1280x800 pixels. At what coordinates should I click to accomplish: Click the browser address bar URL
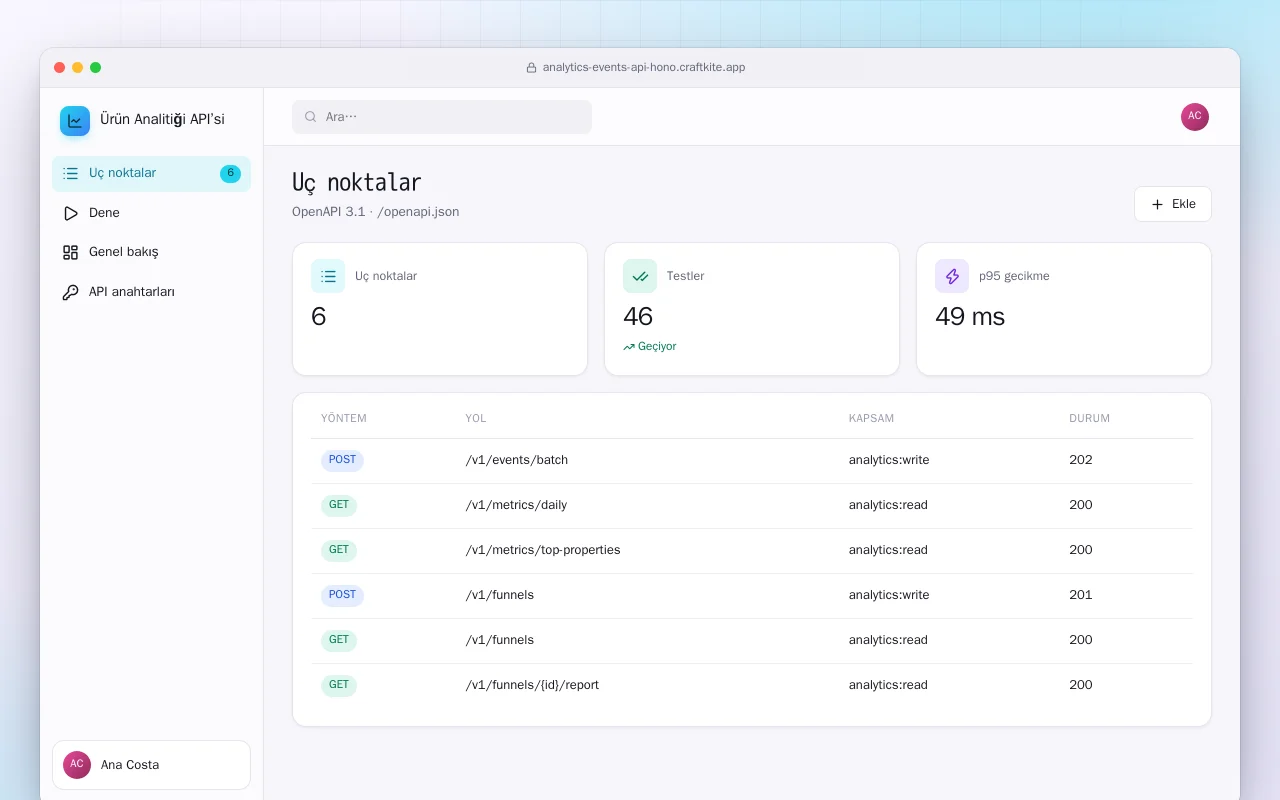643,68
